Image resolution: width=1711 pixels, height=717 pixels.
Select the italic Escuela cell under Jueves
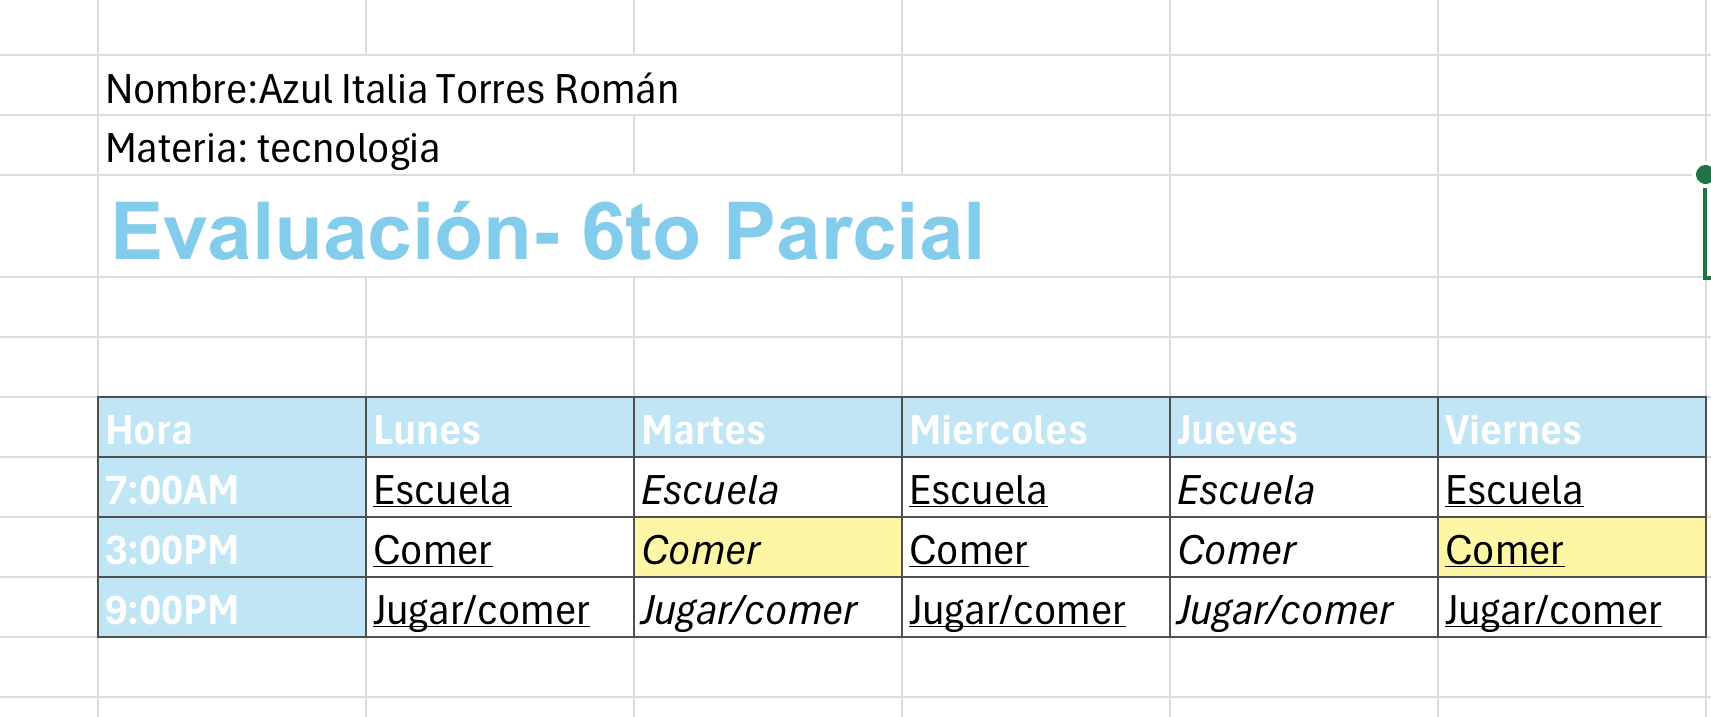pyautogui.click(x=1304, y=489)
